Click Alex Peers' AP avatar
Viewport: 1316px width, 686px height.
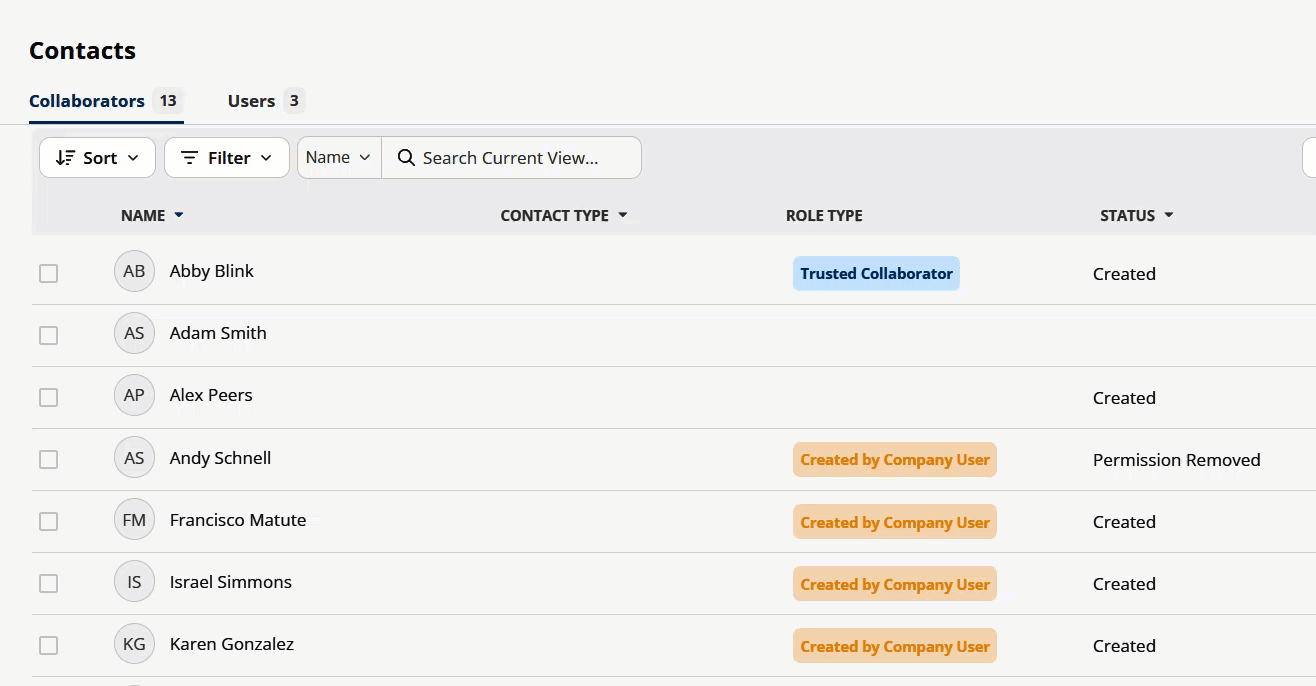134,395
